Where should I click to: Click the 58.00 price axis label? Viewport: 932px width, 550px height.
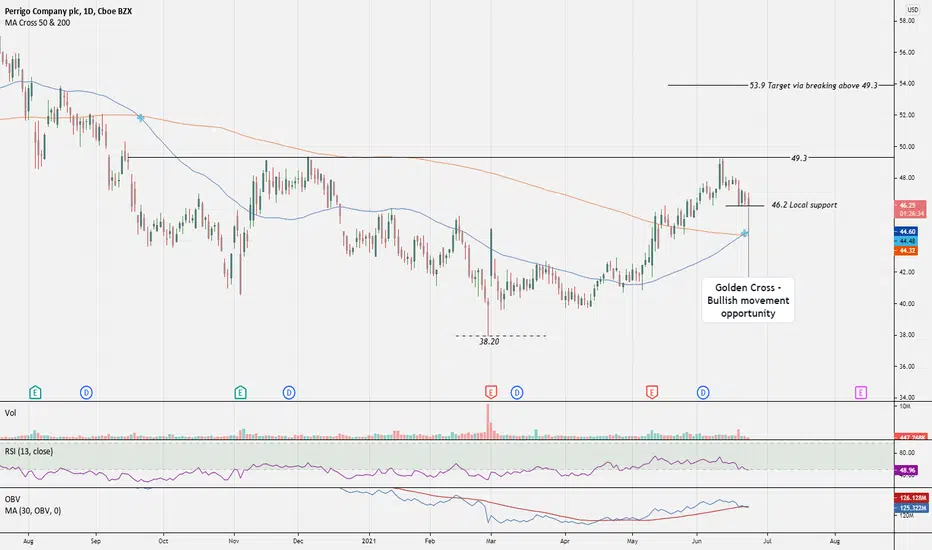pos(907,21)
